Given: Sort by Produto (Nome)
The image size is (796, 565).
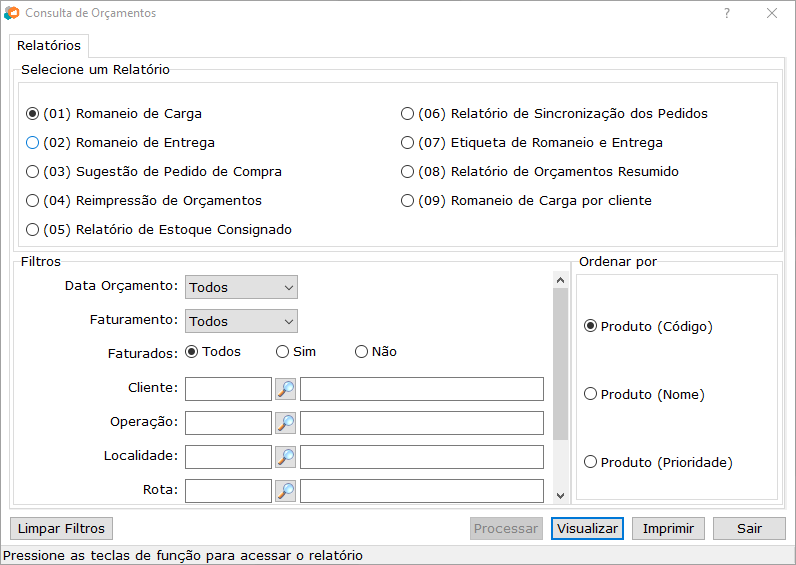Looking at the screenshot, I should click(590, 395).
